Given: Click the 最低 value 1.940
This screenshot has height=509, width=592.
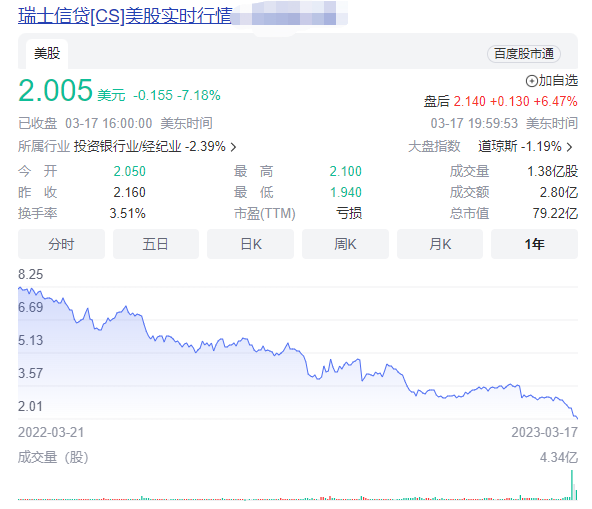Looking at the screenshot, I should (346, 193).
